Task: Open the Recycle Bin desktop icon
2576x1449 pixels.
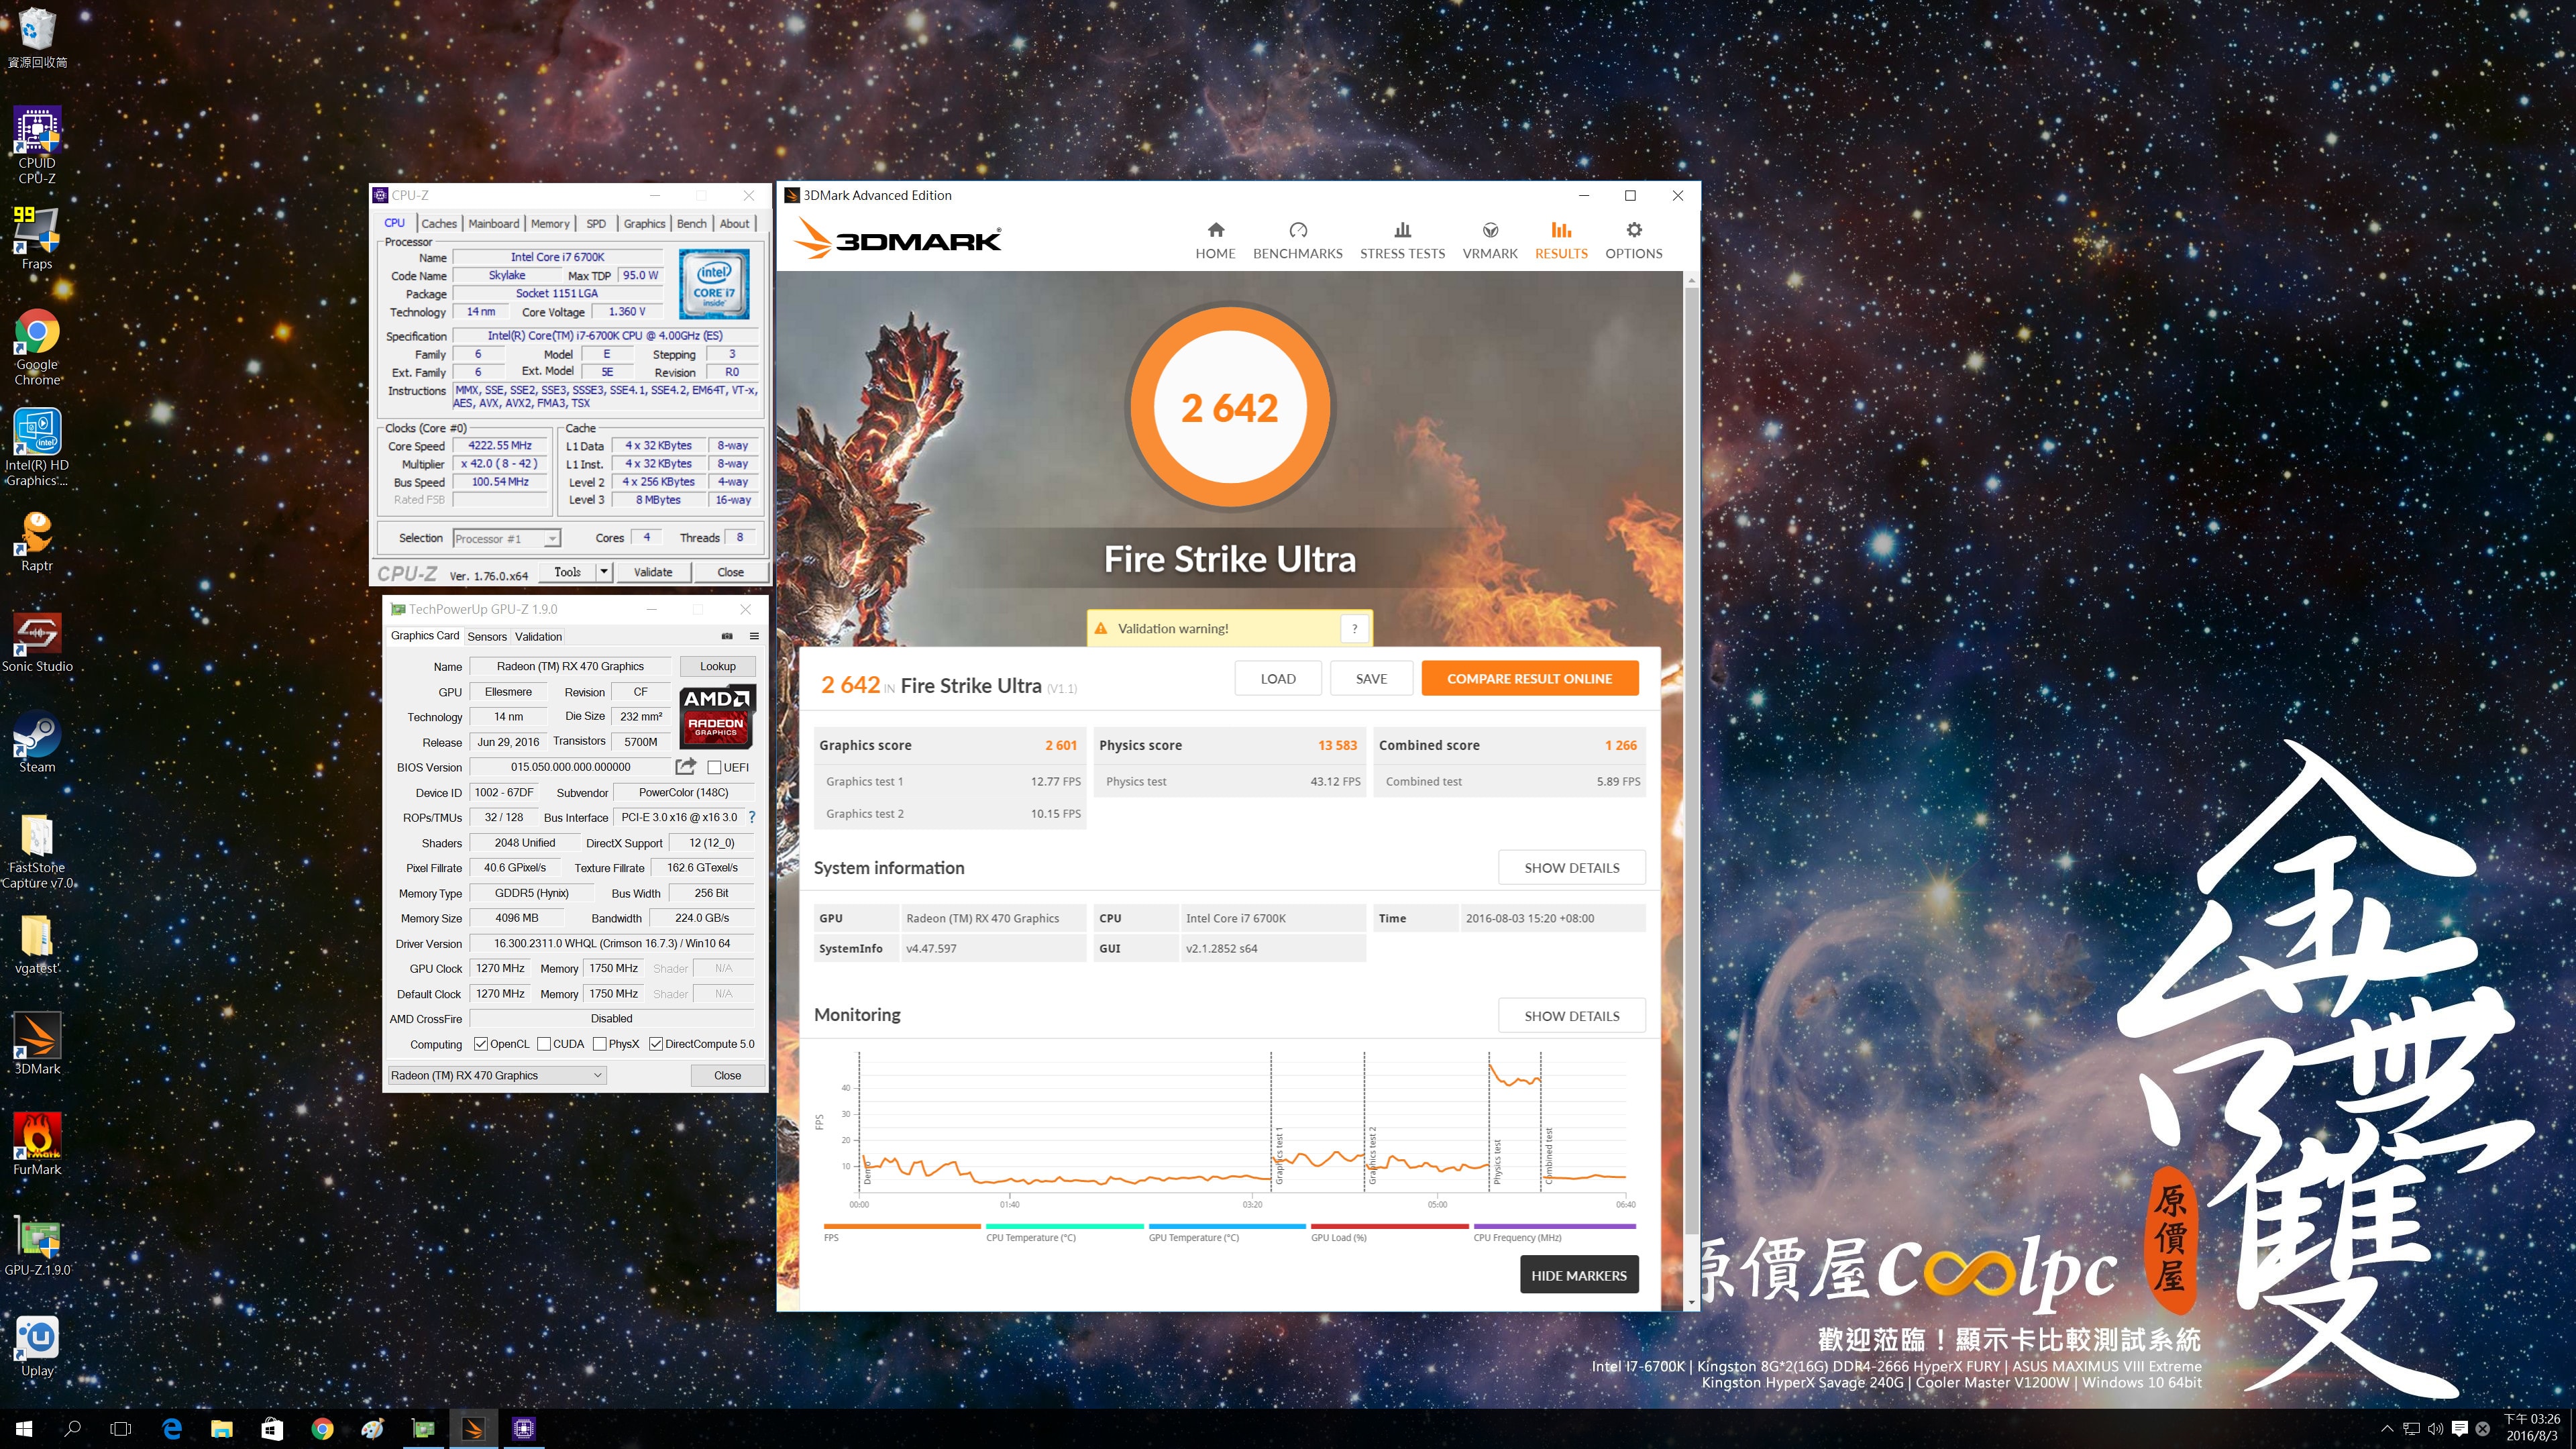Action: click(37, 37)
